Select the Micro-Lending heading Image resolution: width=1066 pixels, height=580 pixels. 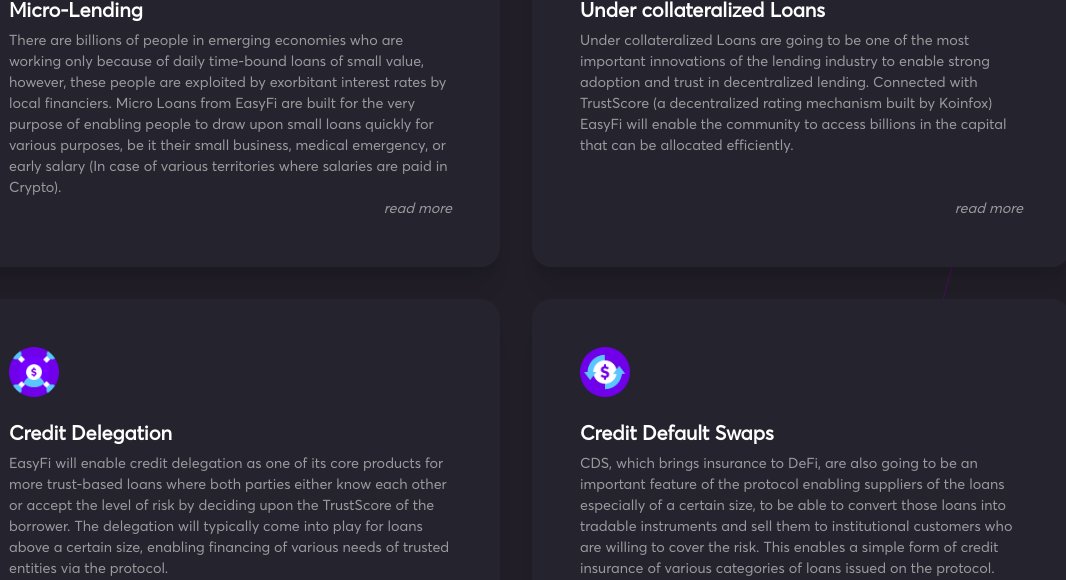click(76, 10)
